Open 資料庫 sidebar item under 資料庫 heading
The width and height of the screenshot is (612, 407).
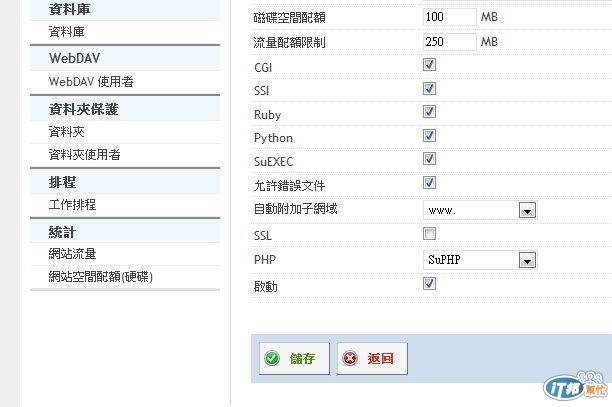(66, 32)
